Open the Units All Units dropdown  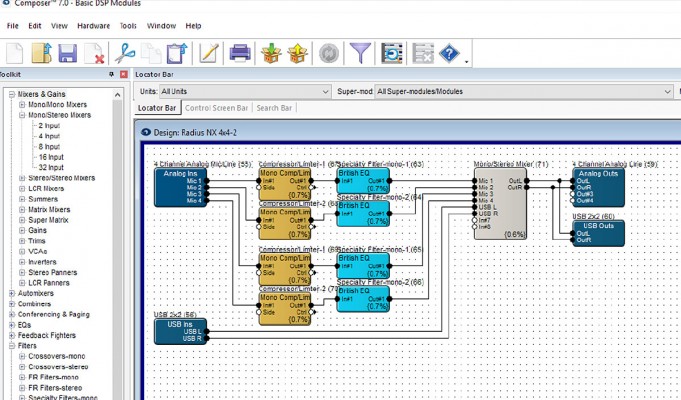245,92
